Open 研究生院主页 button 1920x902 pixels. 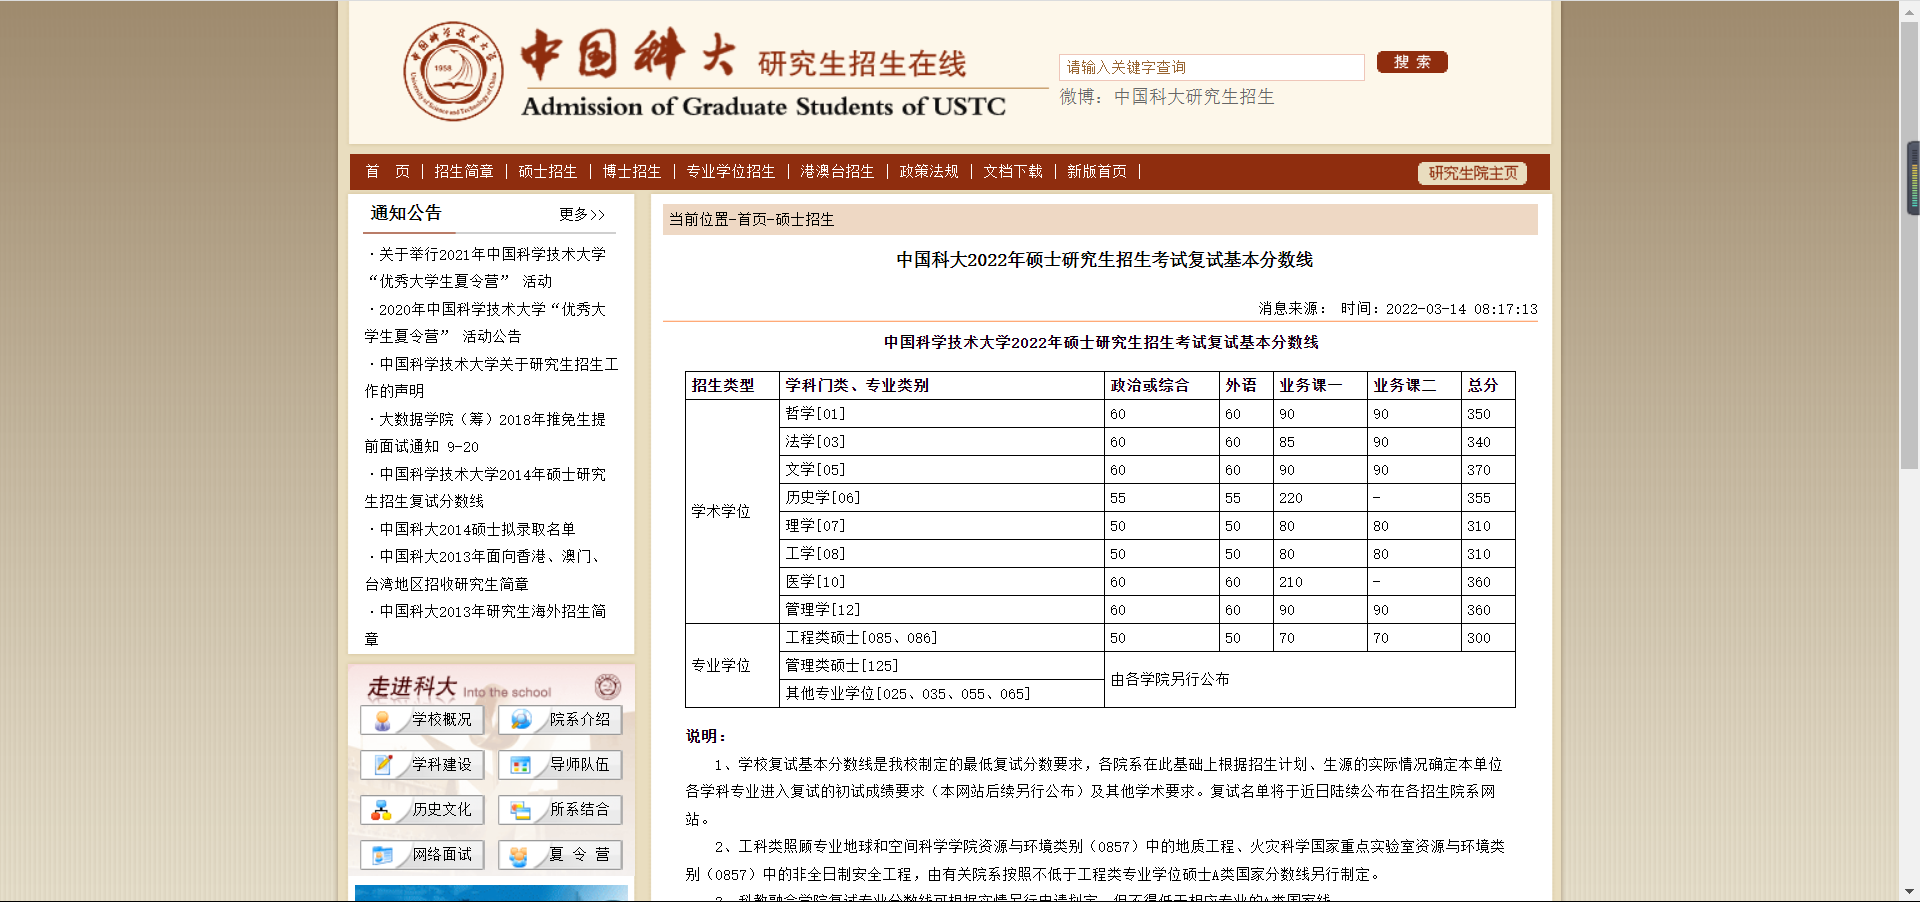1471,172
